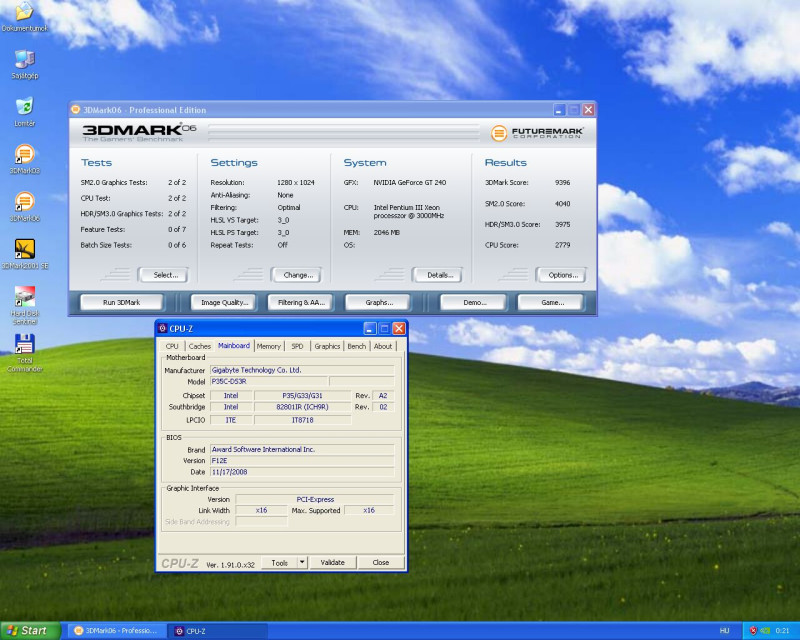Switch to the Caches tab
The width and height of the screenshot is (800, 640).
coord(199,346)
